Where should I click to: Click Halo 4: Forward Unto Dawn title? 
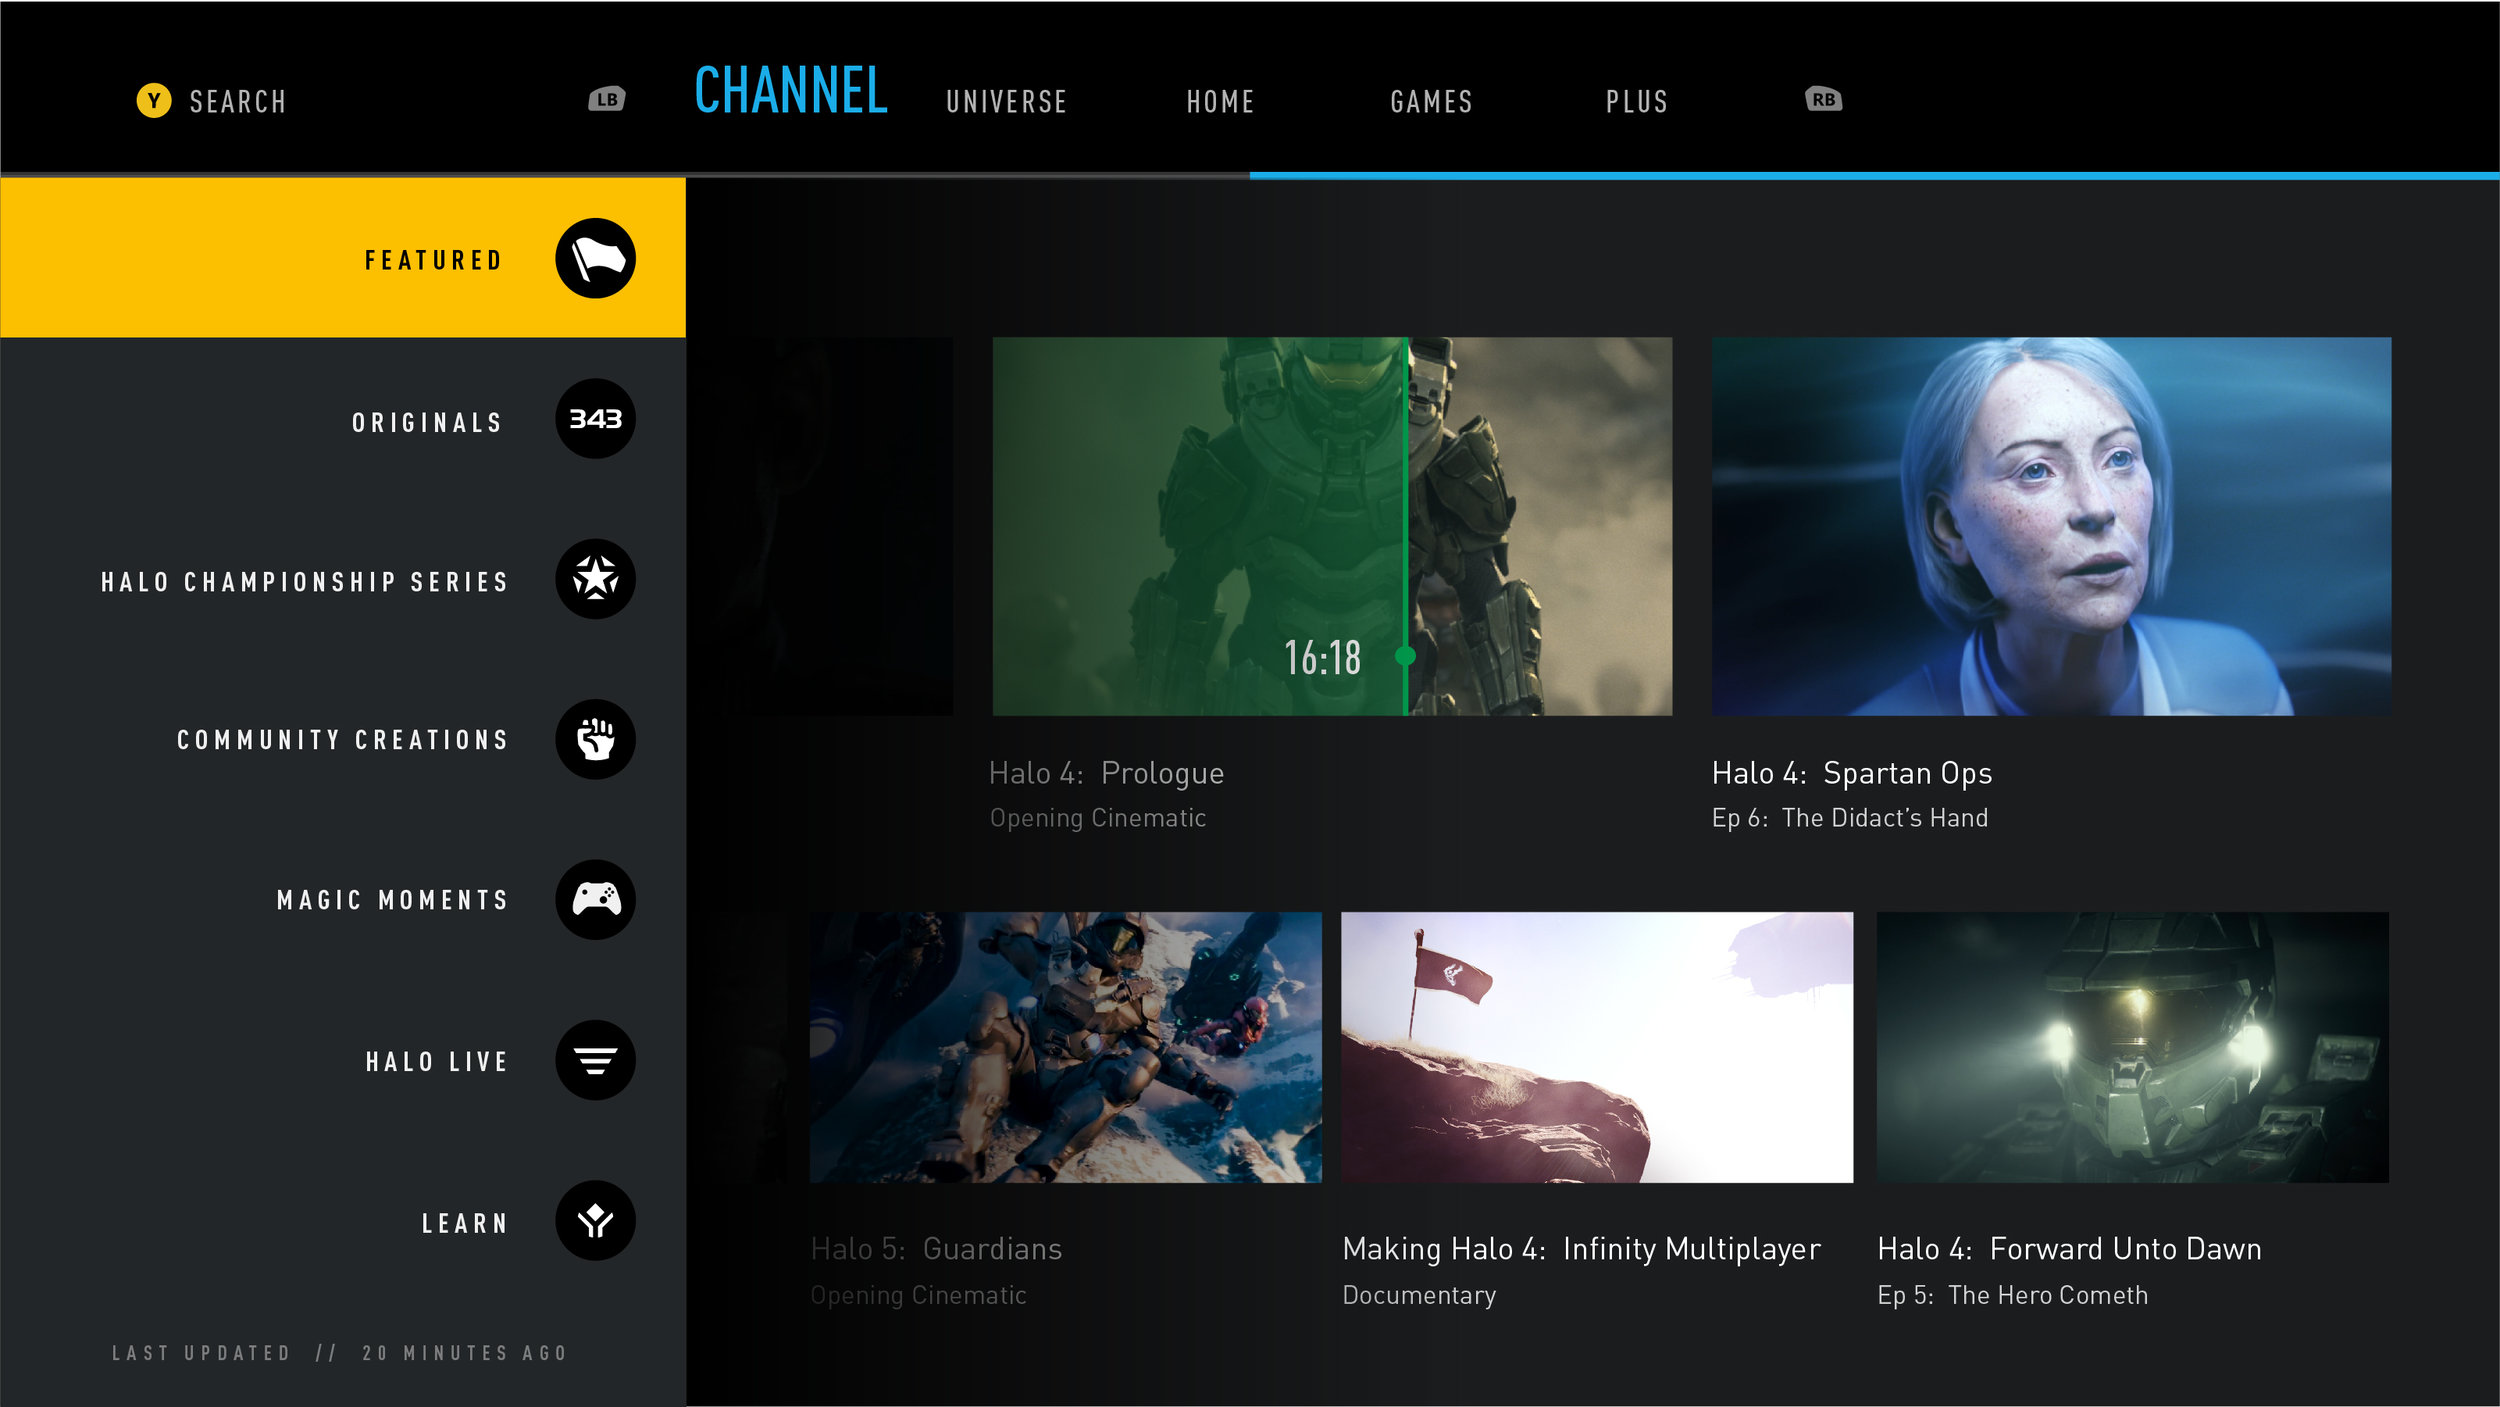tap(2069, 1249)
